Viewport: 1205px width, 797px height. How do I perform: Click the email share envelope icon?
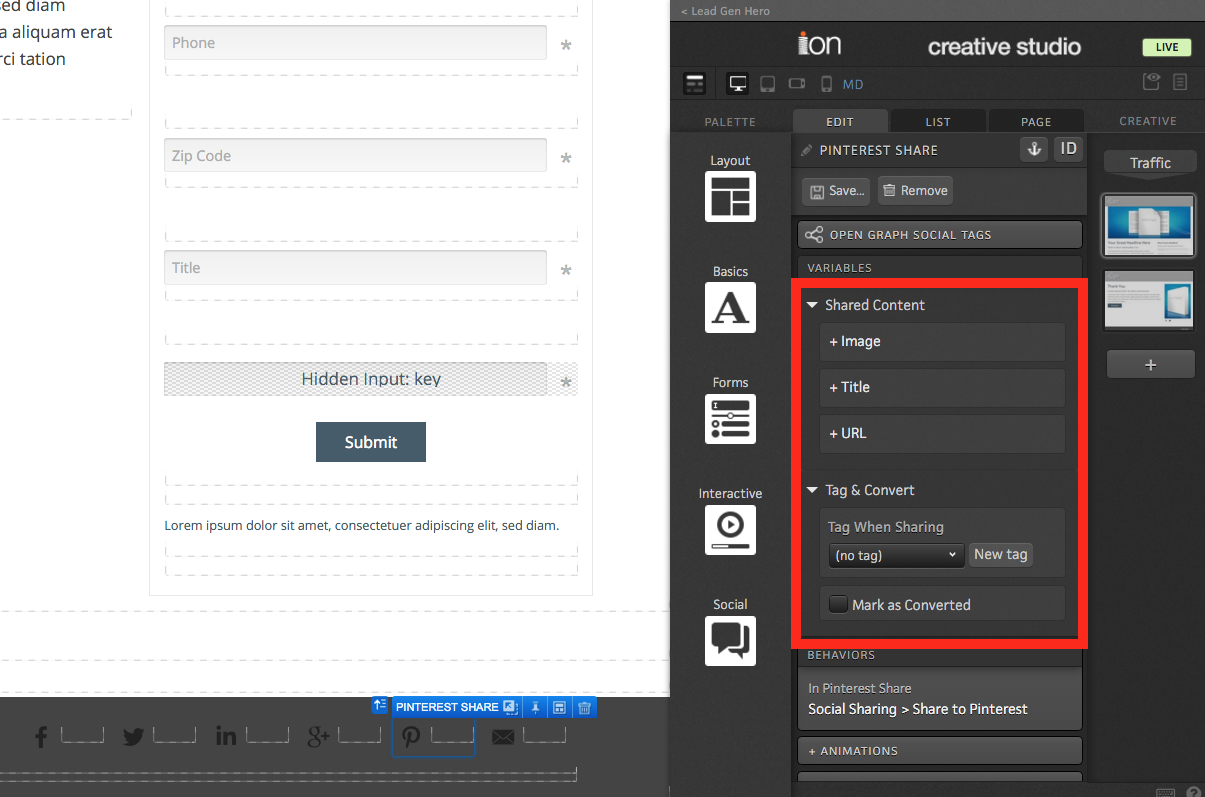click(x=503, y=738)
